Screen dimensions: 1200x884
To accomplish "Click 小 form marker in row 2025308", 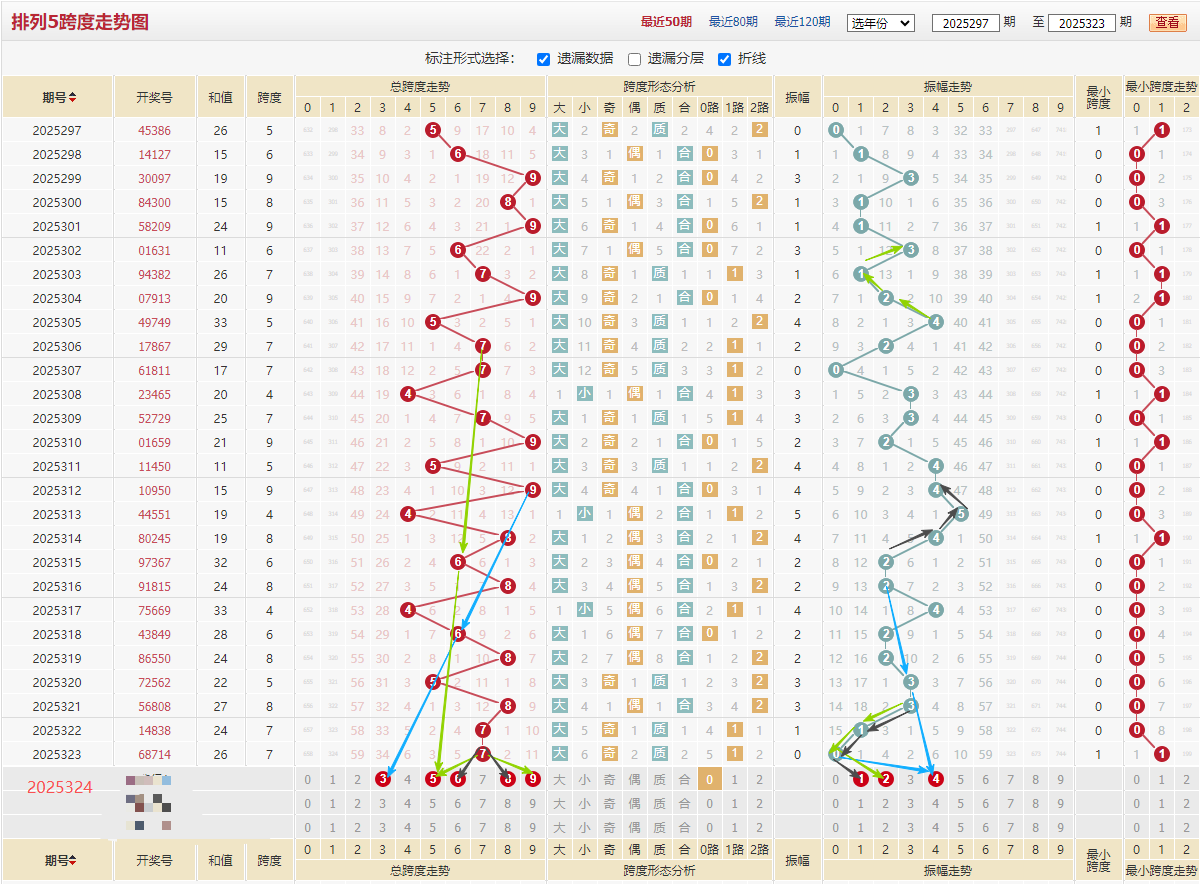I will [584, 394].
